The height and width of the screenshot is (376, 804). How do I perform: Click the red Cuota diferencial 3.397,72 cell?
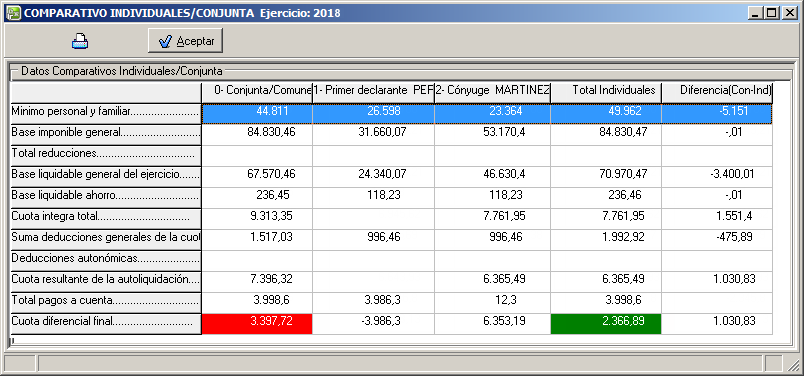[257, 324]
